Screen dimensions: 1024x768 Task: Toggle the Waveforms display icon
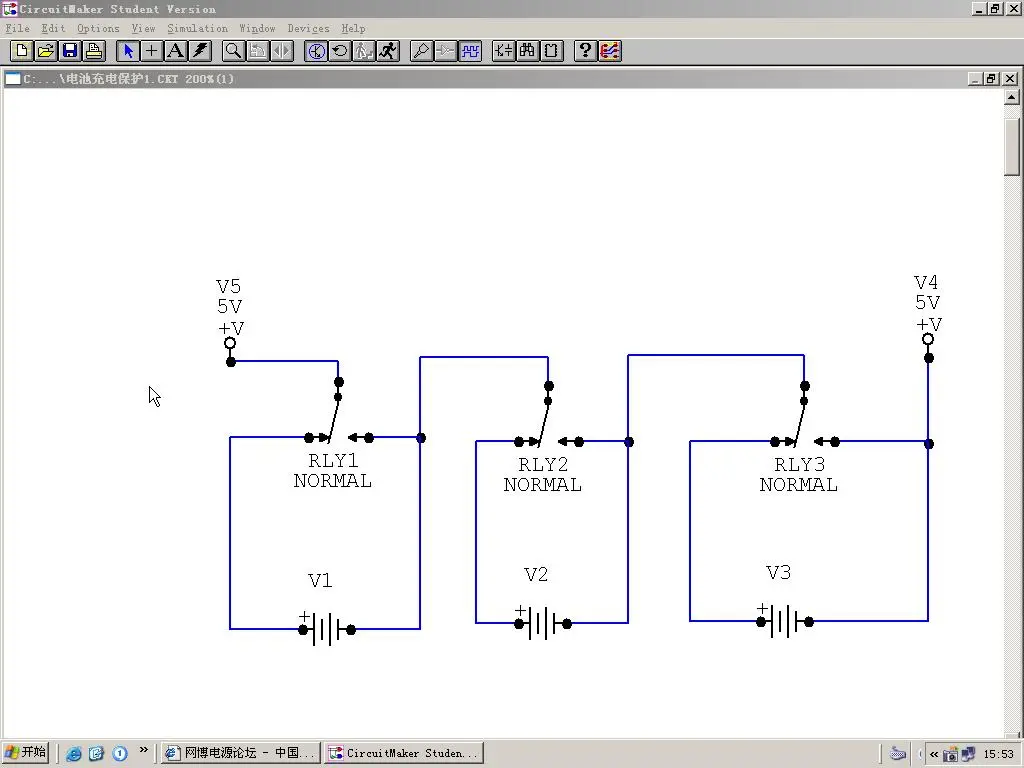(x=470, y=51)
